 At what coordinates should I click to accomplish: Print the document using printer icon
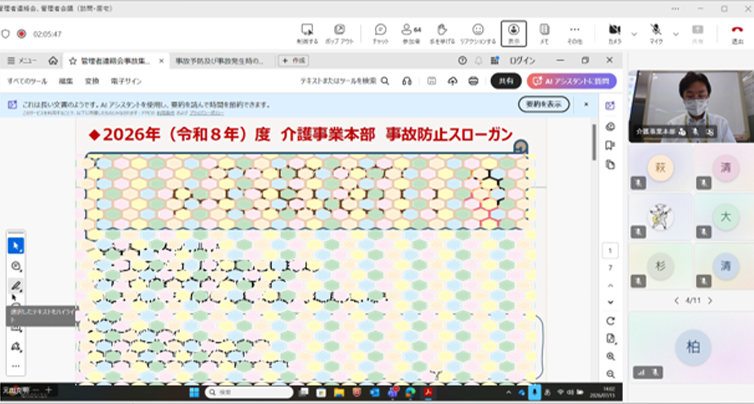(474, 81)
